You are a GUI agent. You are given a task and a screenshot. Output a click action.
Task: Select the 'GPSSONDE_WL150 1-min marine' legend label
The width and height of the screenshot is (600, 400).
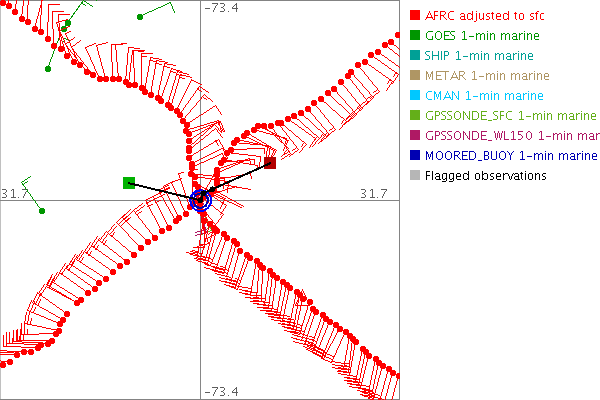510,136
